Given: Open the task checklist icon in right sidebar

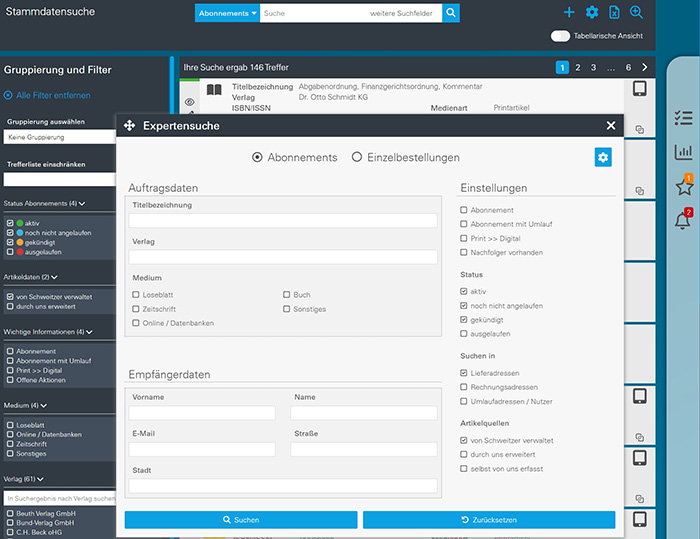Looking at the screenshot, I should click(x=683, y=118).
